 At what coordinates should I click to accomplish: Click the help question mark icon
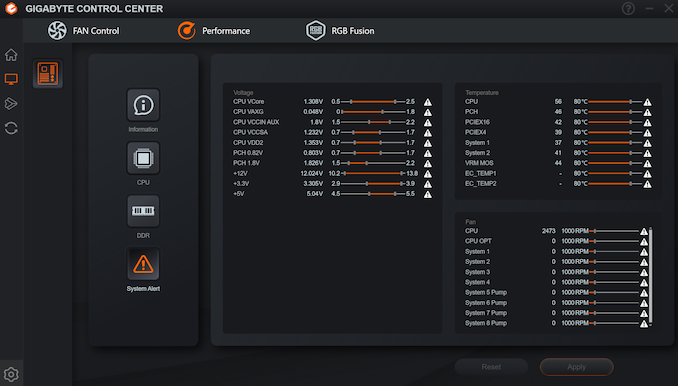pos(628,9)
